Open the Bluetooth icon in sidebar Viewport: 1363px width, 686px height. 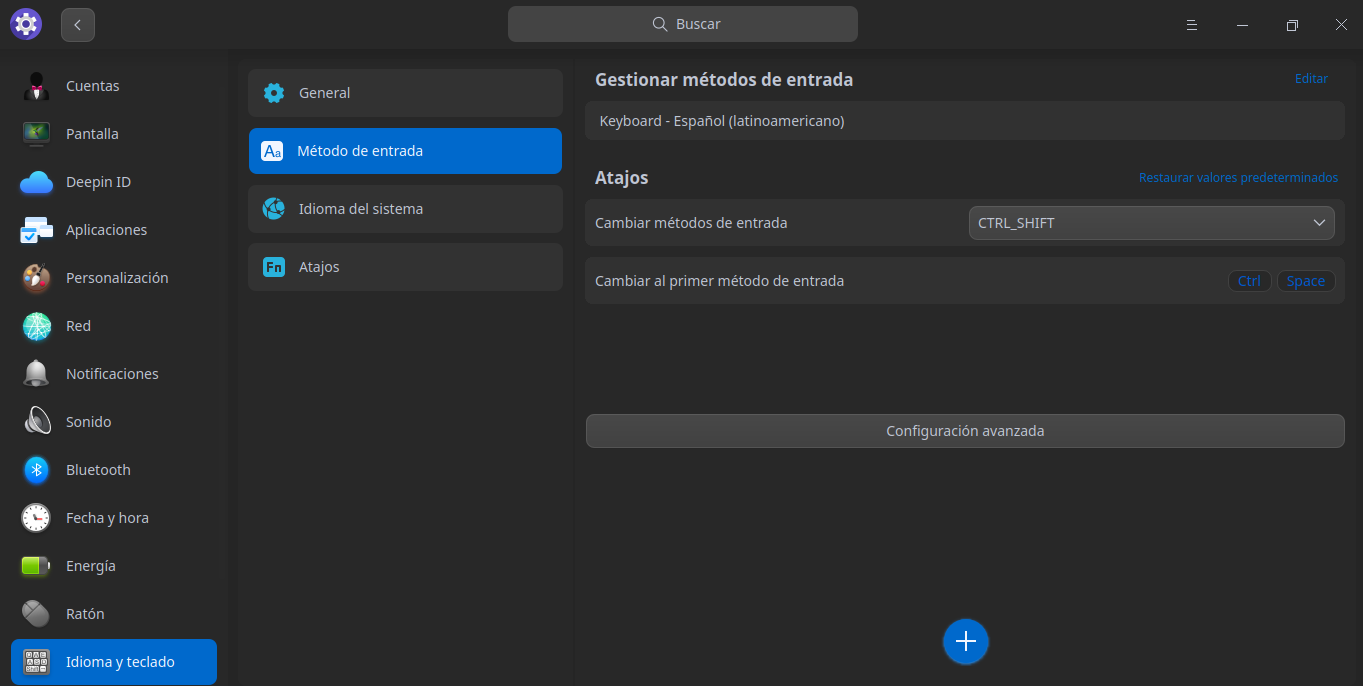[x=37, y=470]
